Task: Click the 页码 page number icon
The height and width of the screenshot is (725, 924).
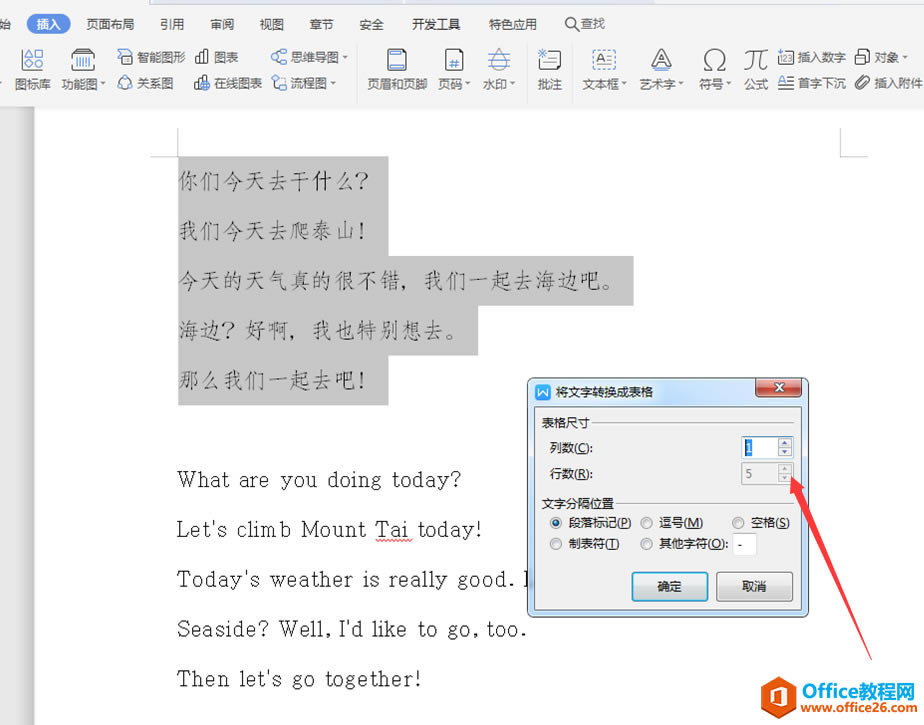Action: 453,61
